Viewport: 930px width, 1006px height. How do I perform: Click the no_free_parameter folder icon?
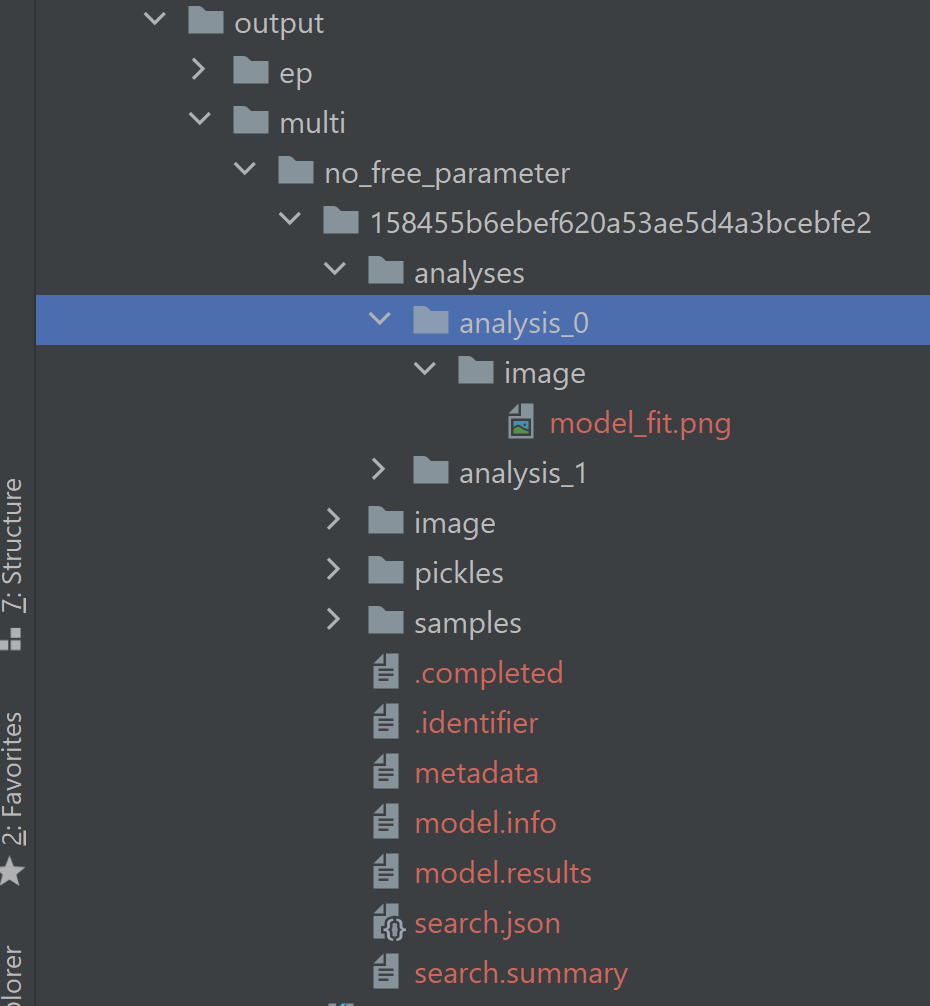296,170
